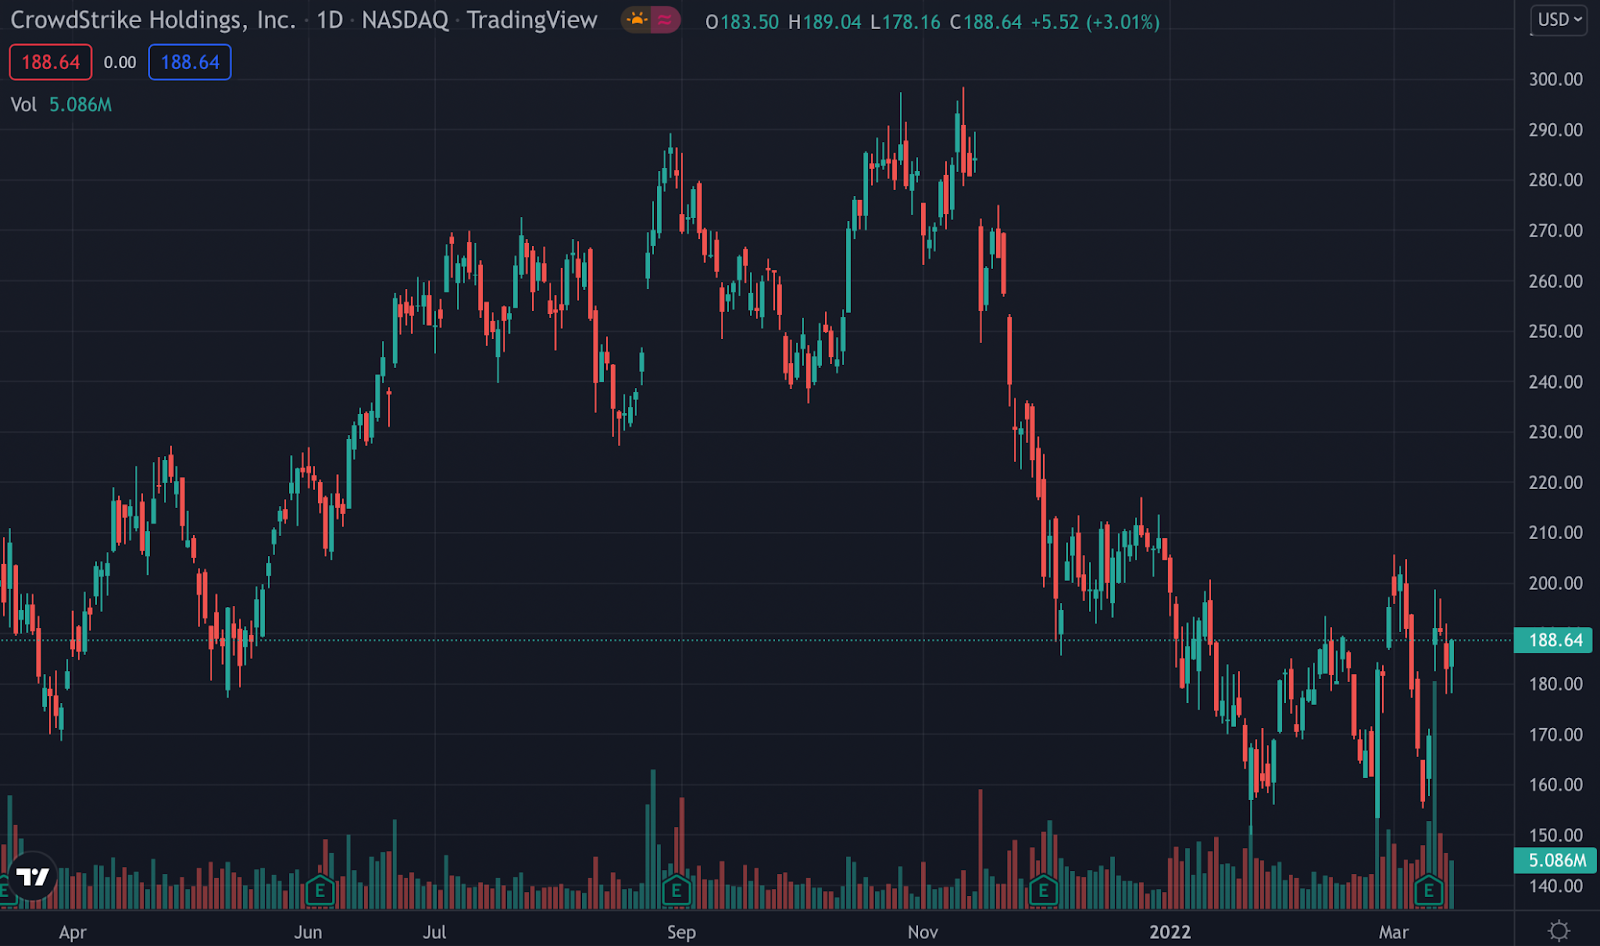Click the green 5.086M volume axis label

1556,860
